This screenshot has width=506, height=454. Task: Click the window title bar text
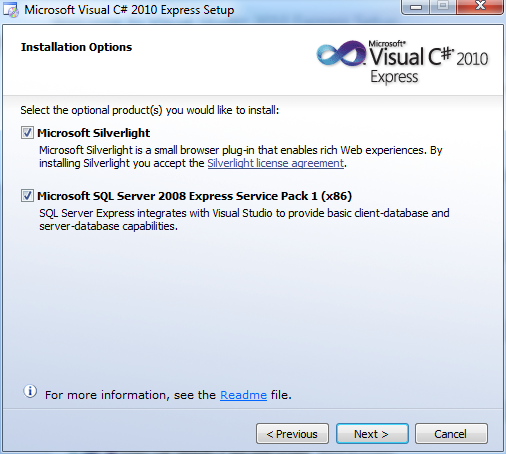coord(129,10)
